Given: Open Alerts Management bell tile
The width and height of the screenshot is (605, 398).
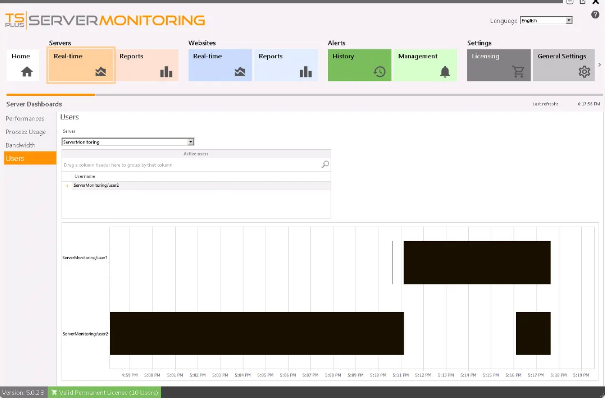Looking at the screenshot, I should click(426, 65).
